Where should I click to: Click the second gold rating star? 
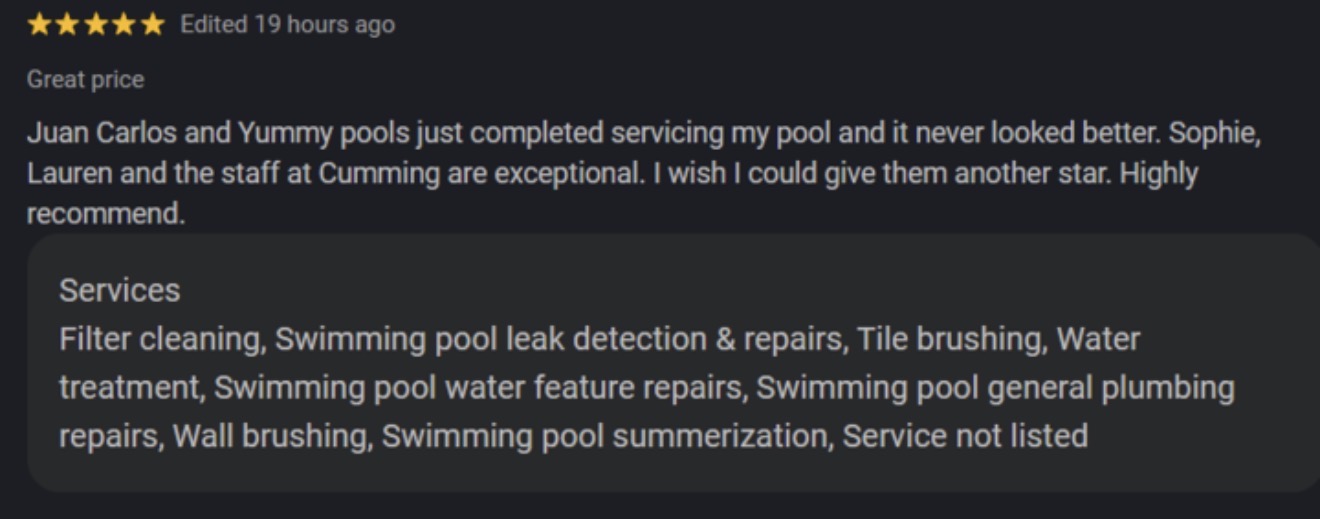pos(68,25)
